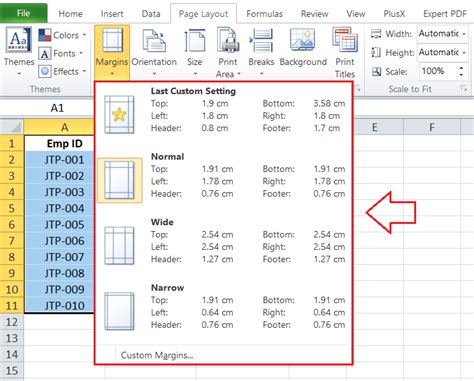Click the Last Custom Setting star thumbnail
The image size is (474, 381).
coord(119,115)
